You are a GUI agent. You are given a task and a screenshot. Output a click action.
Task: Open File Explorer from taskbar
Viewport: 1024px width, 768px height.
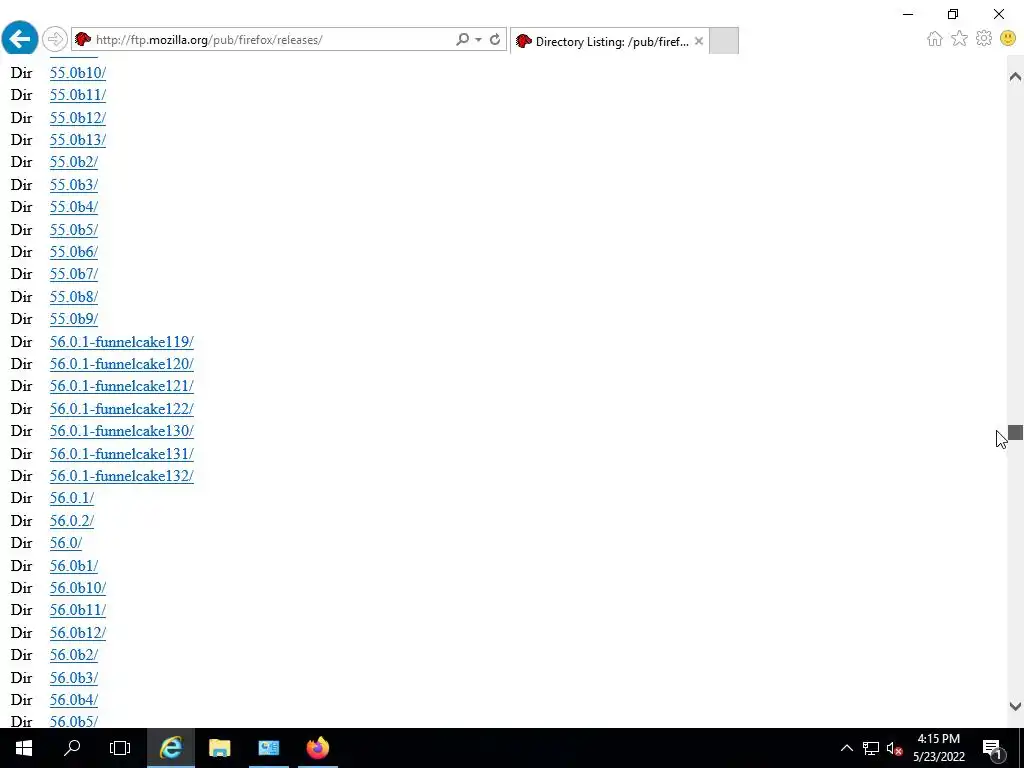(x=219, y=748)
